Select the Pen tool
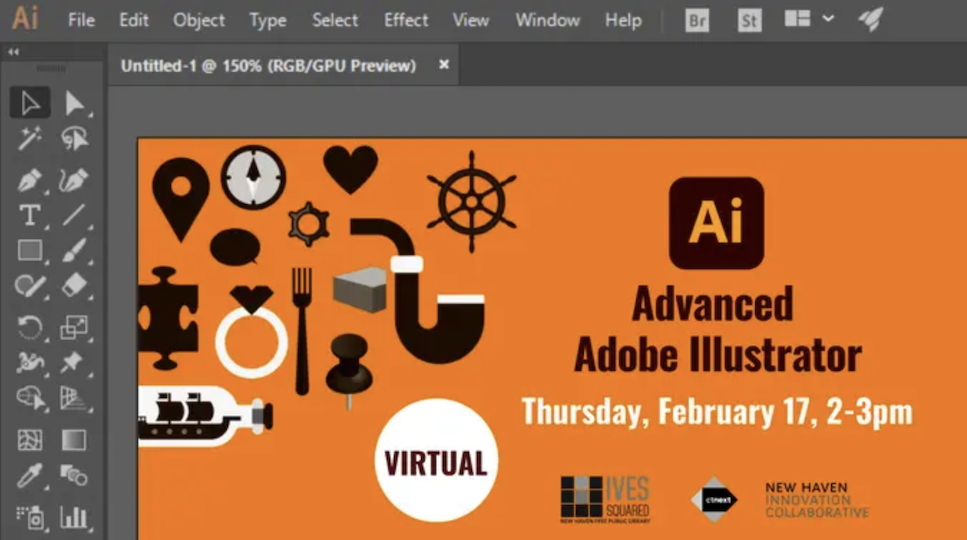Viewport: 967px width, 540px height. 30,180
